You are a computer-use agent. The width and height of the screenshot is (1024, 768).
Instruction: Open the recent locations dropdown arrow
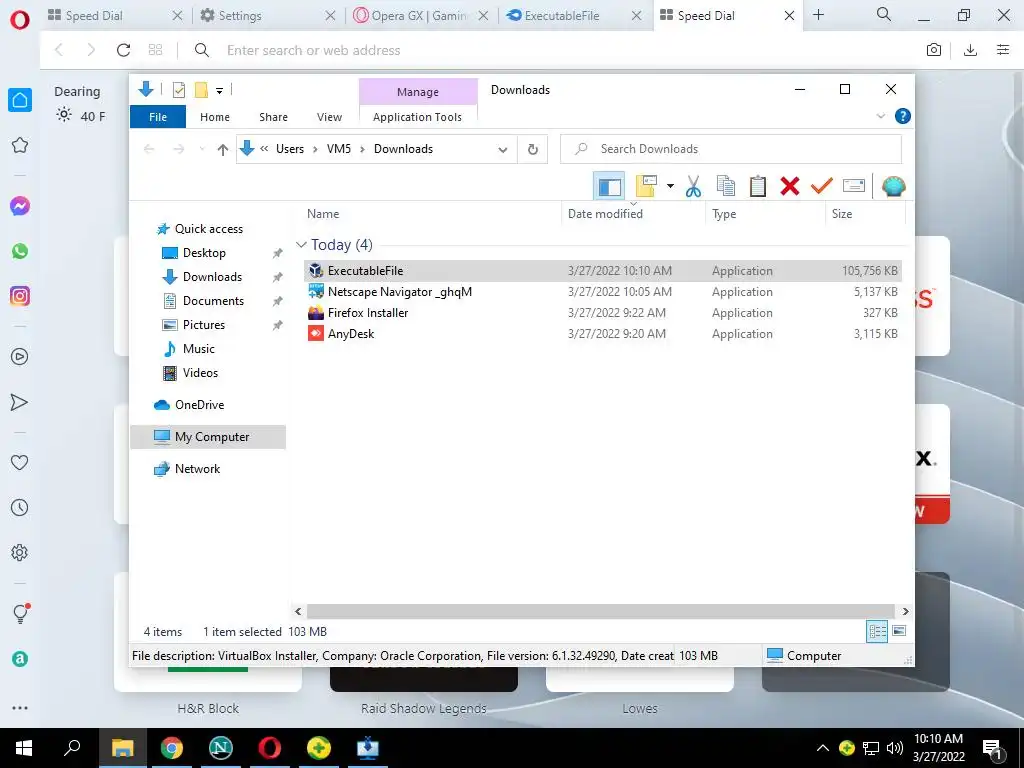(202, 150)
